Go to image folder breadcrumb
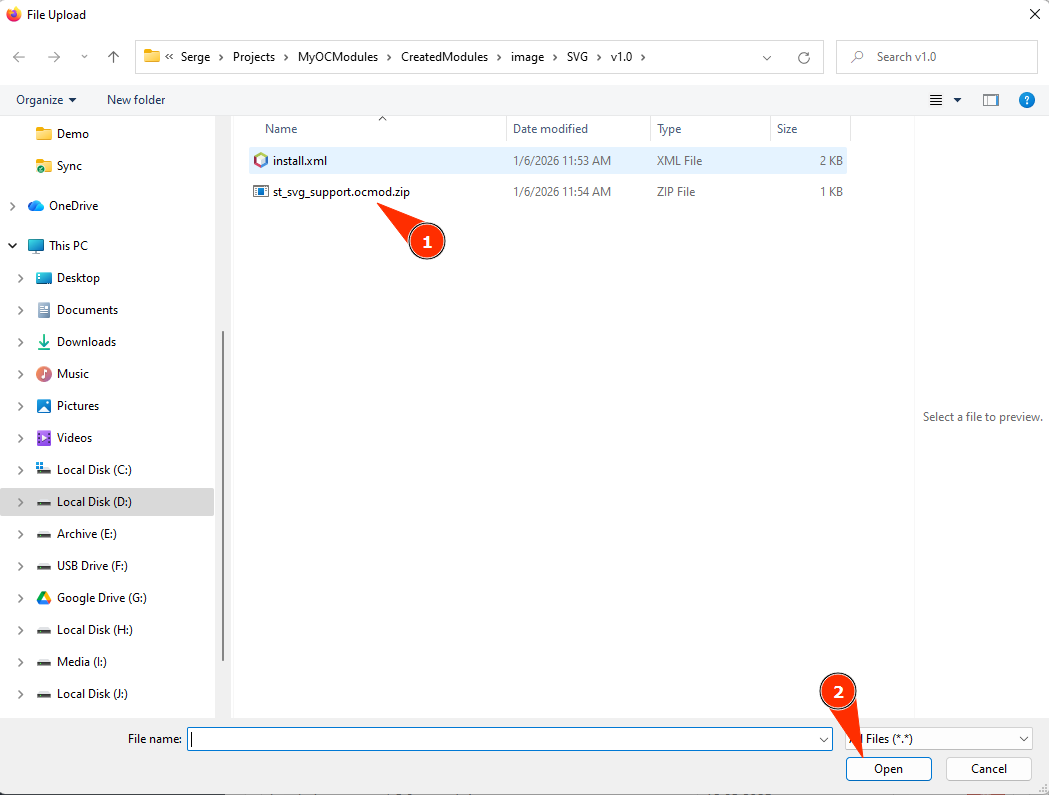Viewport: 1049px width, 795px height. [x=527, y=57]
